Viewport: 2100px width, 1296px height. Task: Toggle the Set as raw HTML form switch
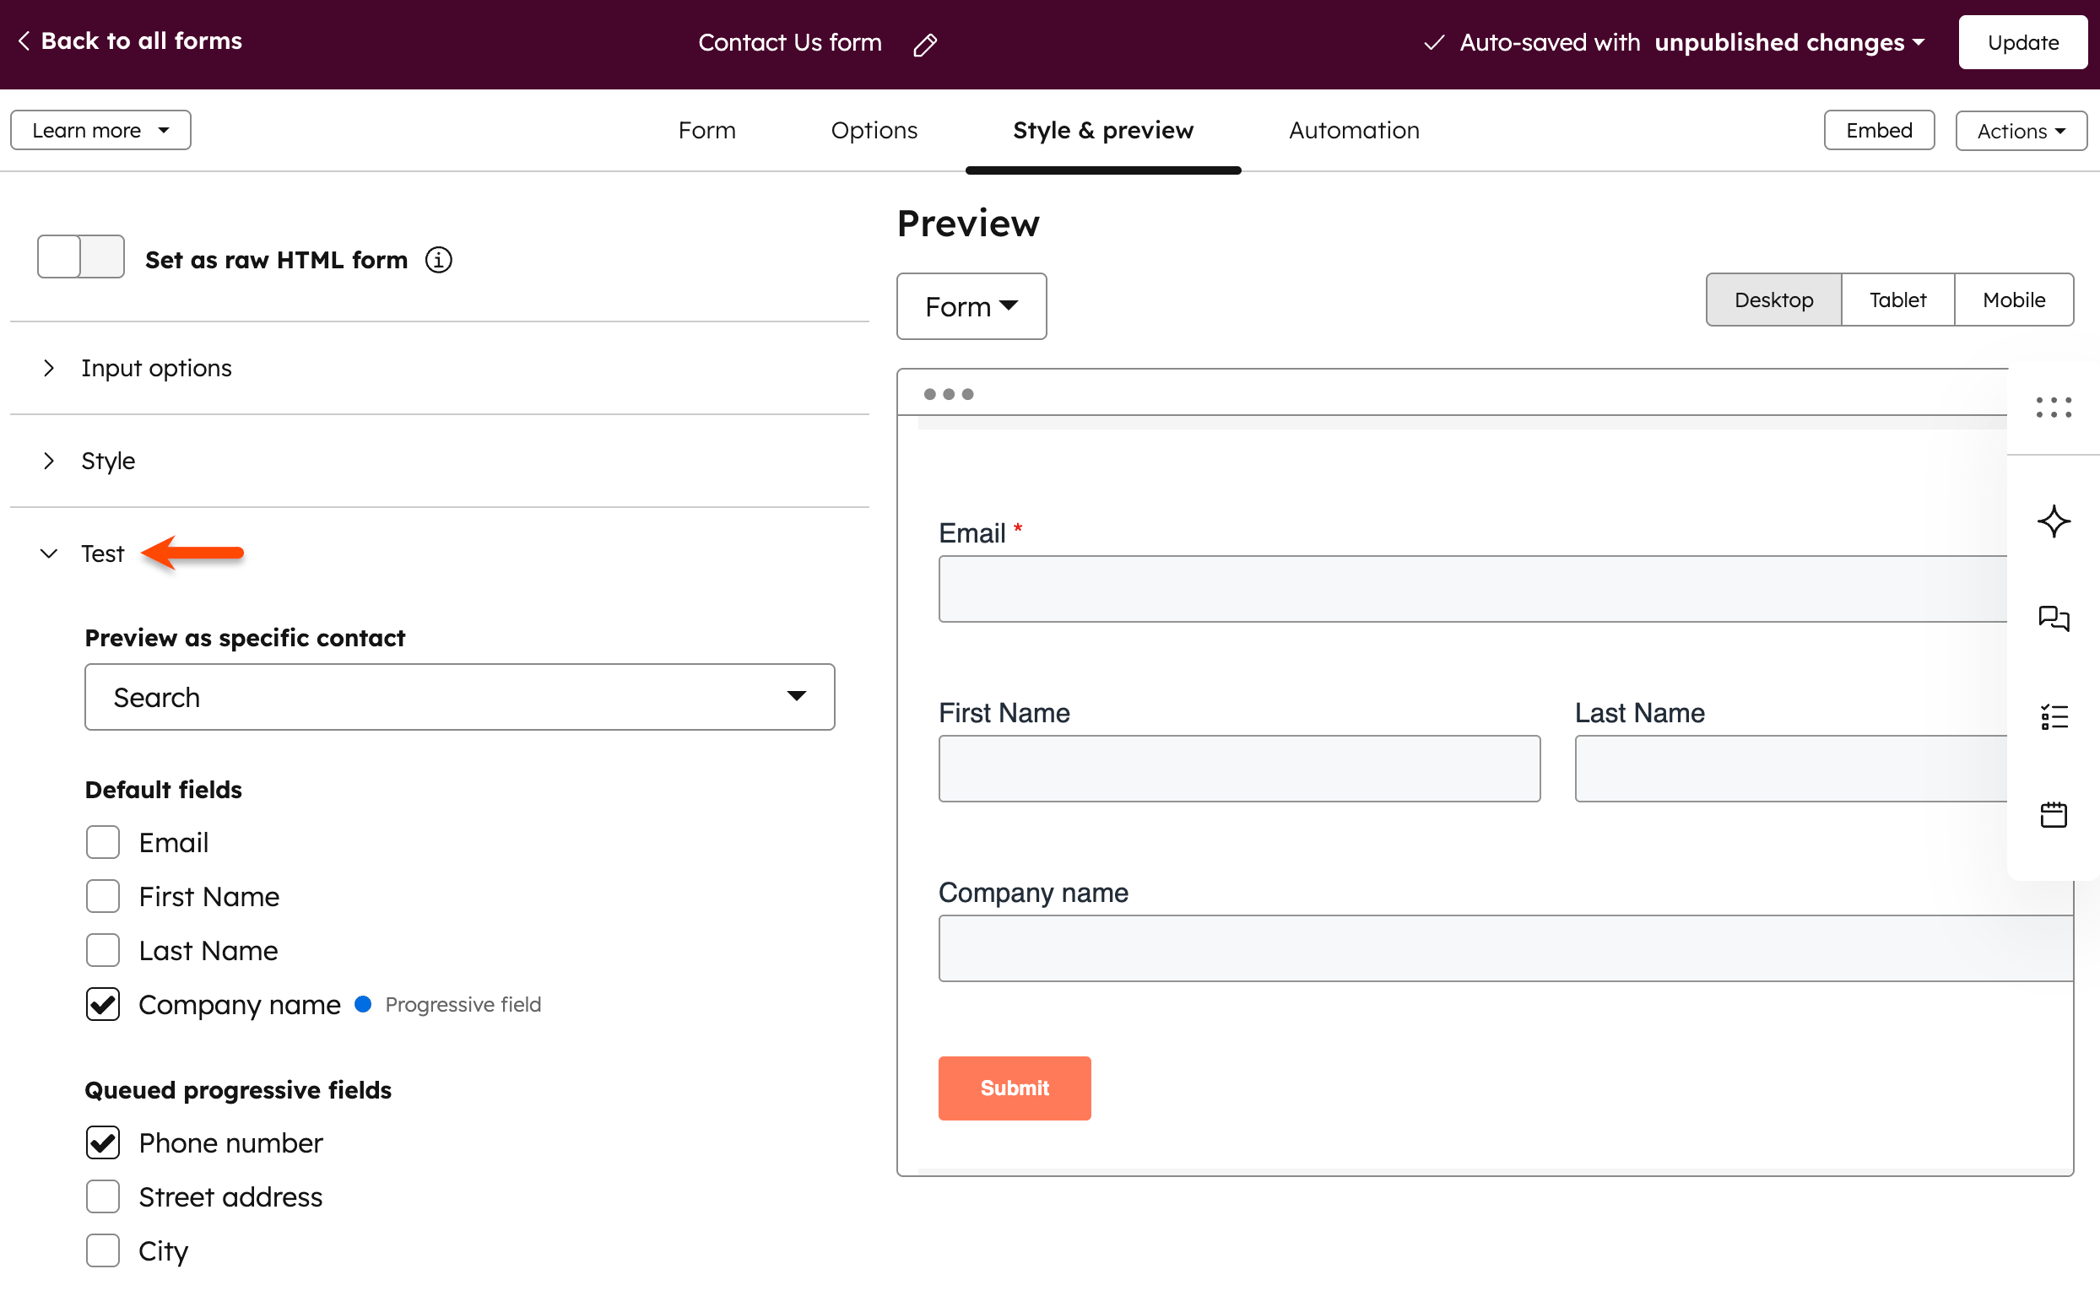point(81,257)
